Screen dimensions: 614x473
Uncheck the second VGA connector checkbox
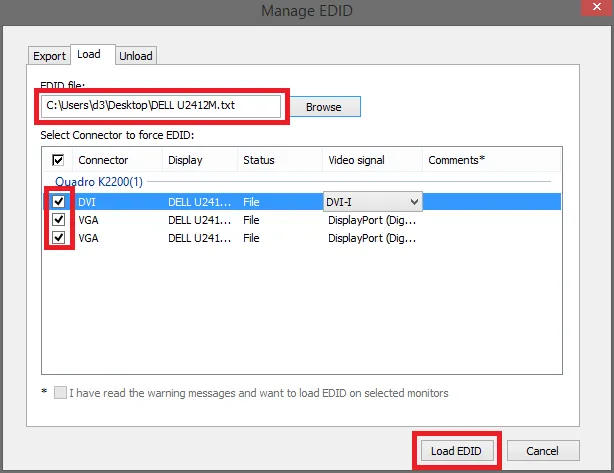click(x=59, y=237)
